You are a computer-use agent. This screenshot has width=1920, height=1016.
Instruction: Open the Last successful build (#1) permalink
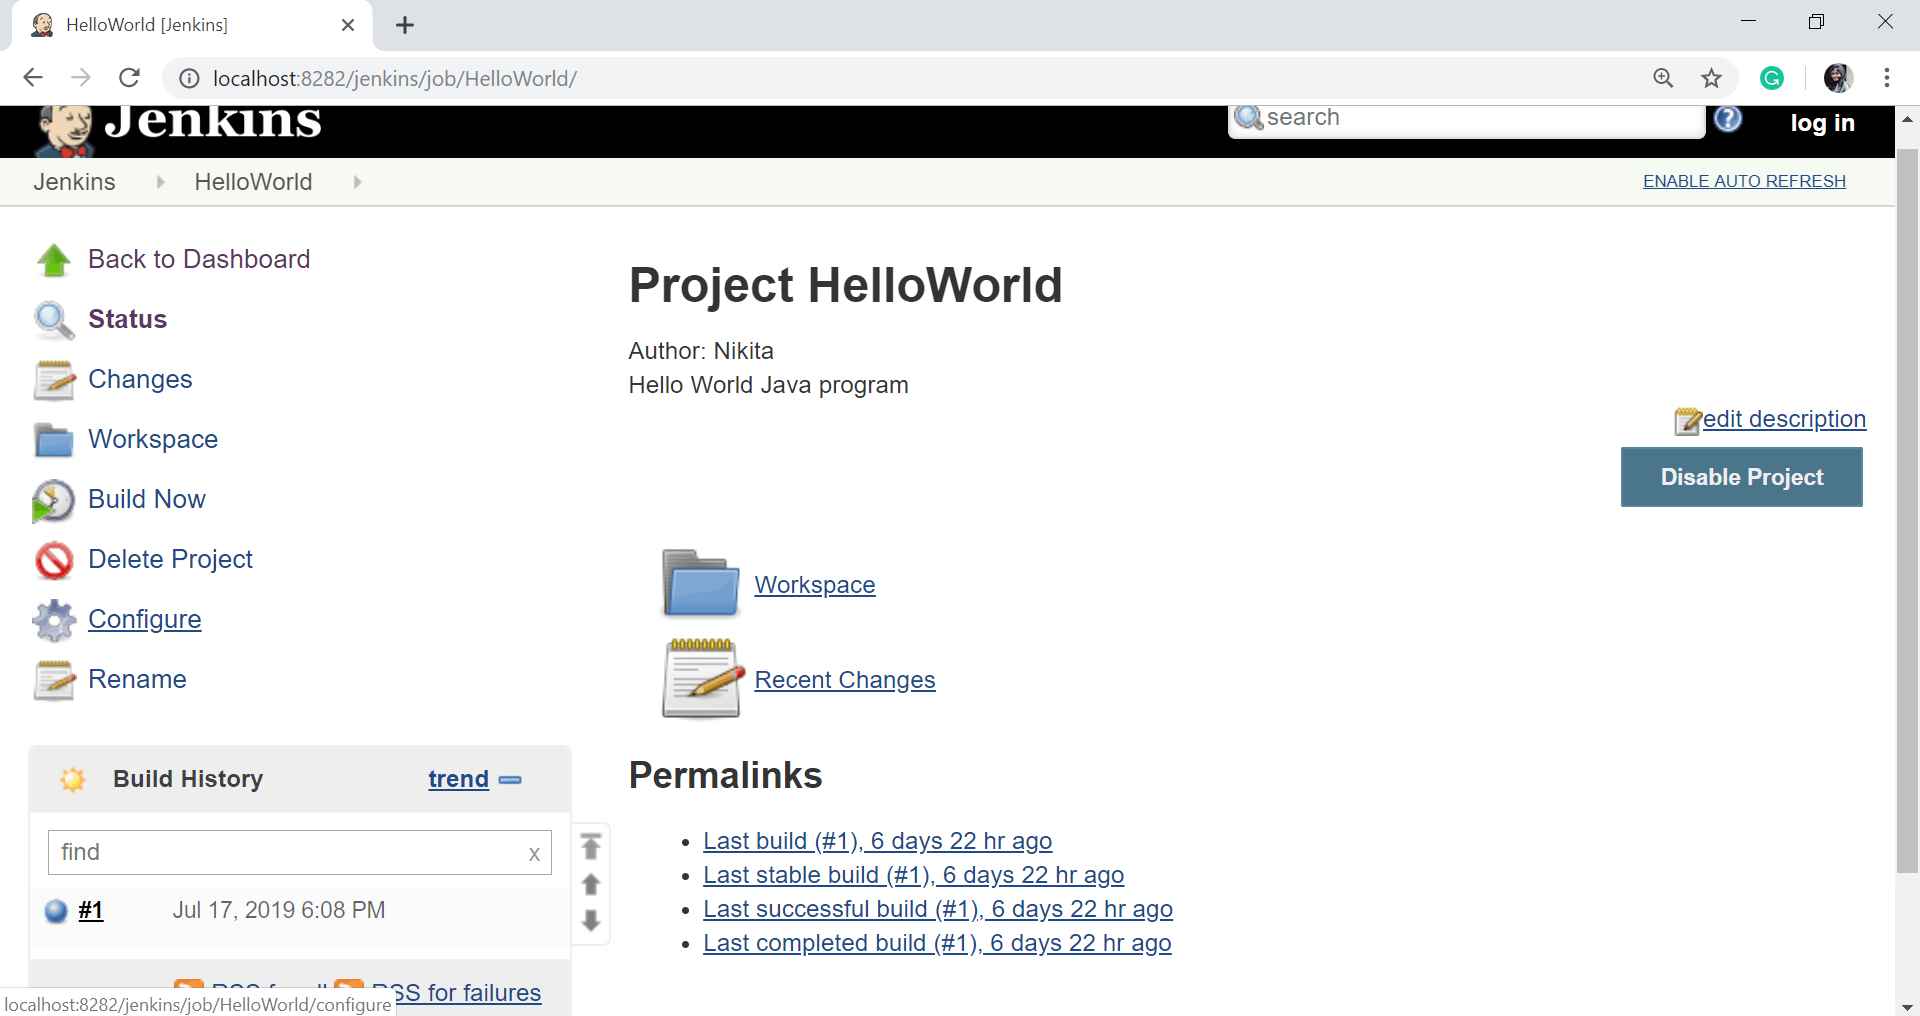click(937, 909)
